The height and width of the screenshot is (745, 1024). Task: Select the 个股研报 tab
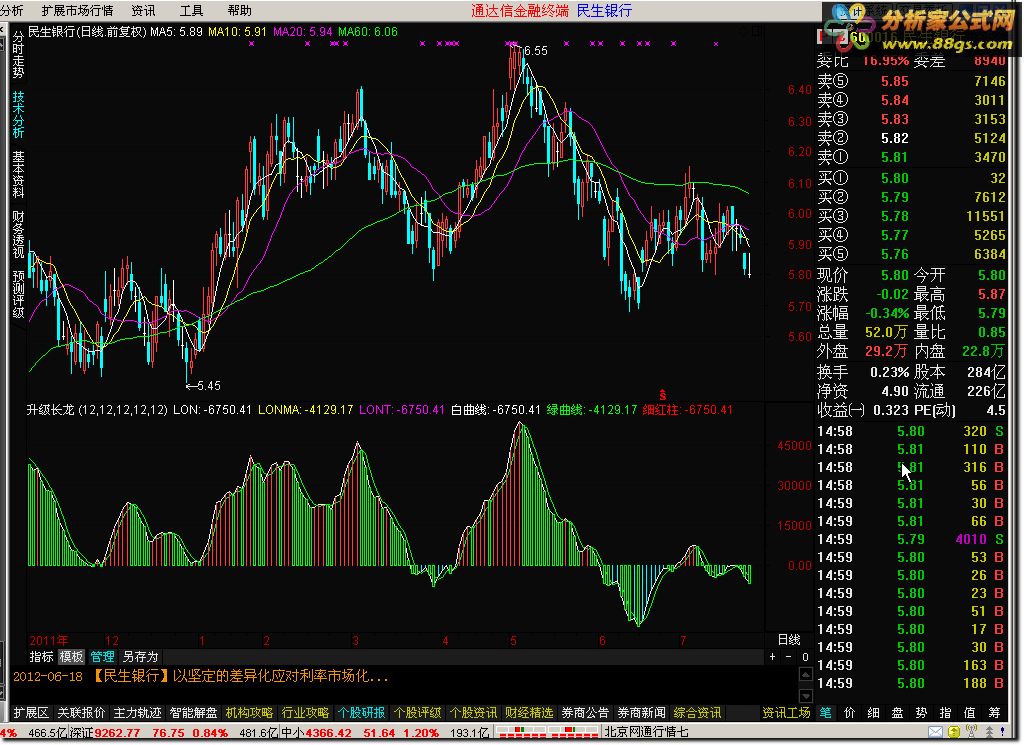tap(361, 712)
